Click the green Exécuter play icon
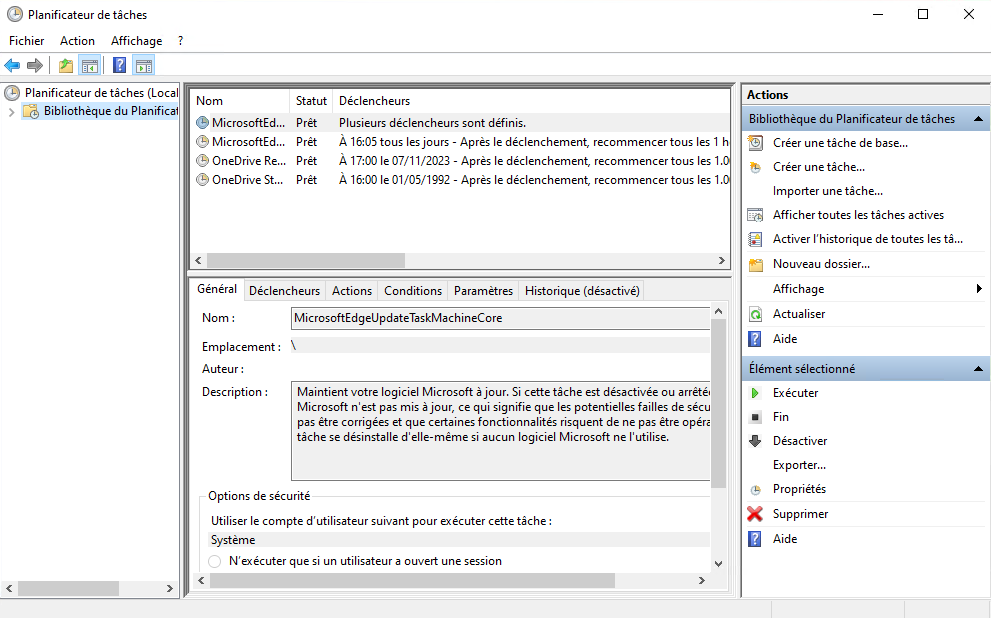Viewport: 991px width, 618px height. coord(755,393)
